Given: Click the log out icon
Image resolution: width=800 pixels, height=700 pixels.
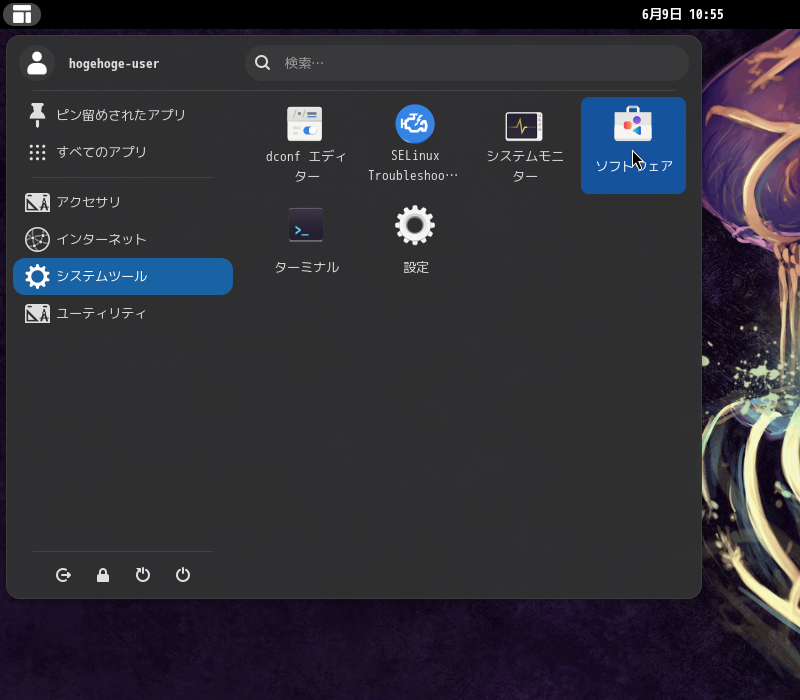Looking at the screenshot, I should coord(63,575).
